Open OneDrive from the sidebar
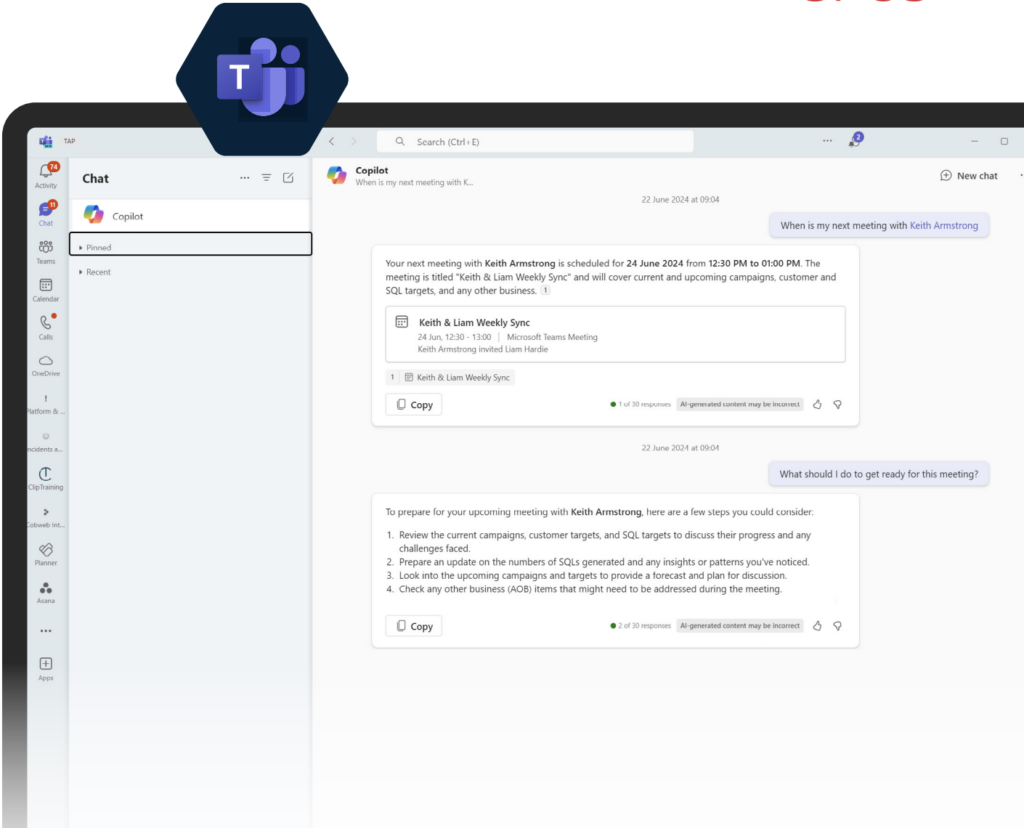1024x828 pixels. (46, 365)
